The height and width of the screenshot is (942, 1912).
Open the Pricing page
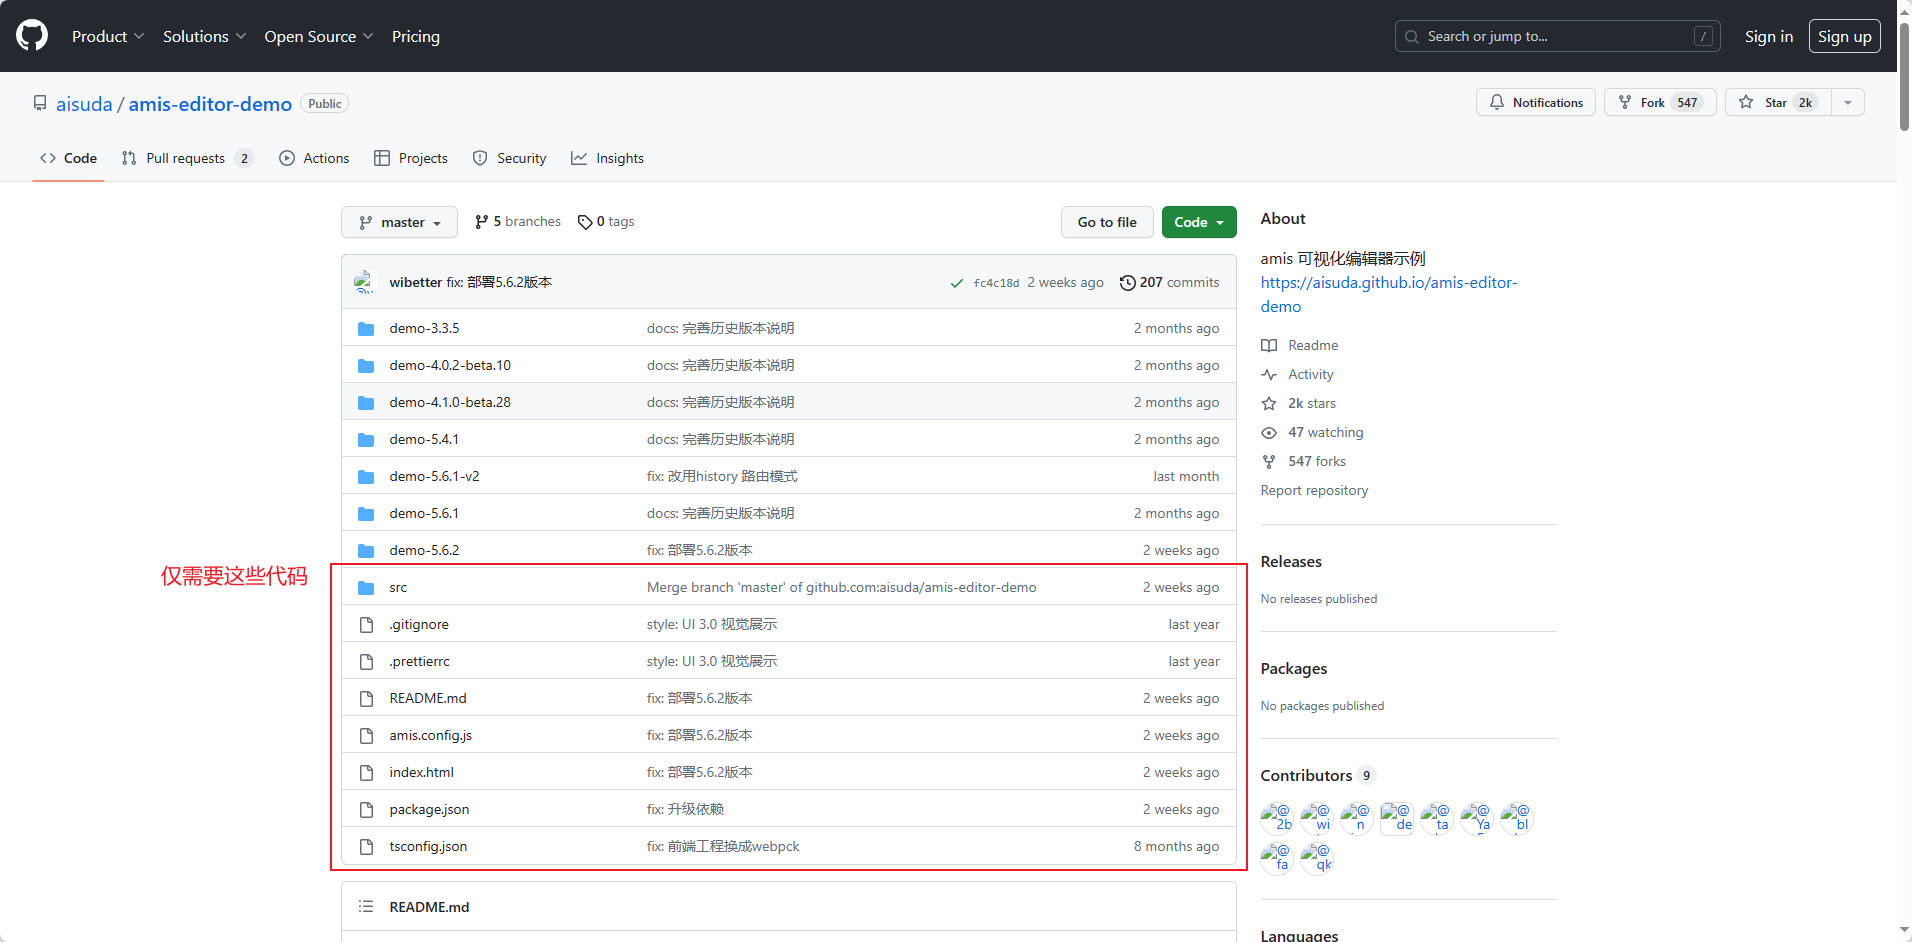(416, 36)
